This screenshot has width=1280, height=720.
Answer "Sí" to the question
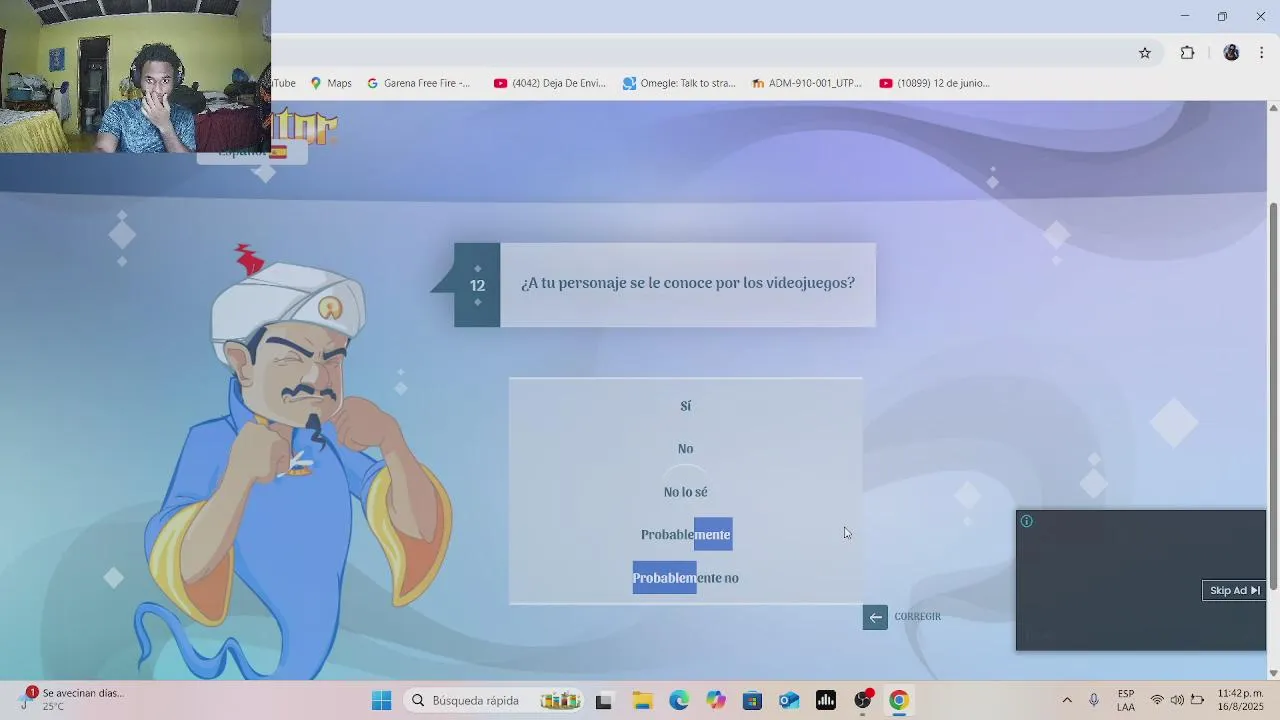[x=685, y=406]
